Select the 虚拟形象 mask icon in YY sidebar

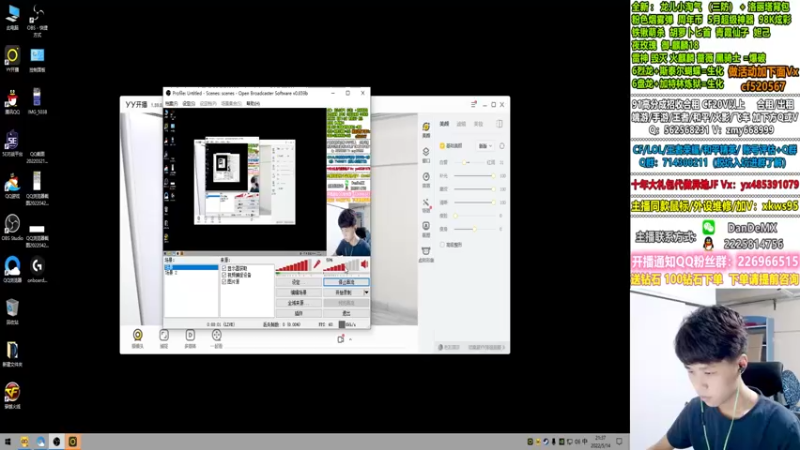click(x=426, y=254)
